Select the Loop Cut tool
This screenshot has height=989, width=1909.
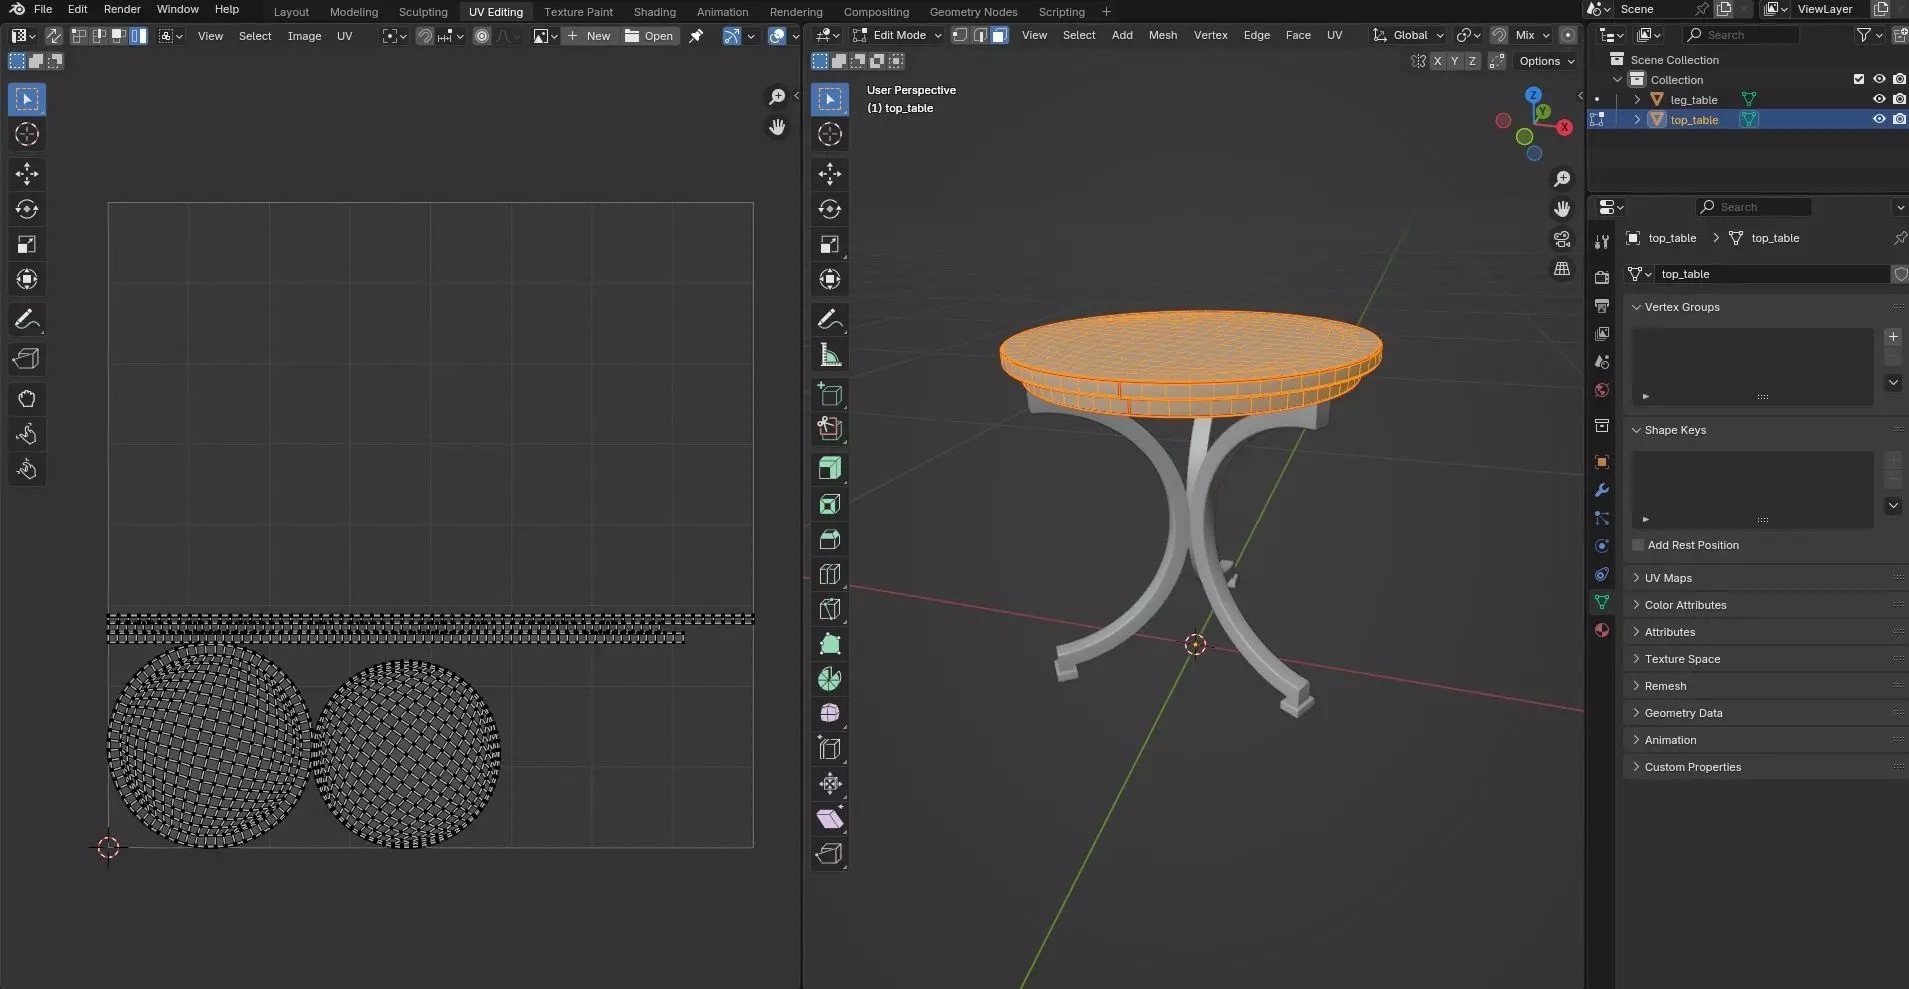pyautogui.click(x=830, y=574)
